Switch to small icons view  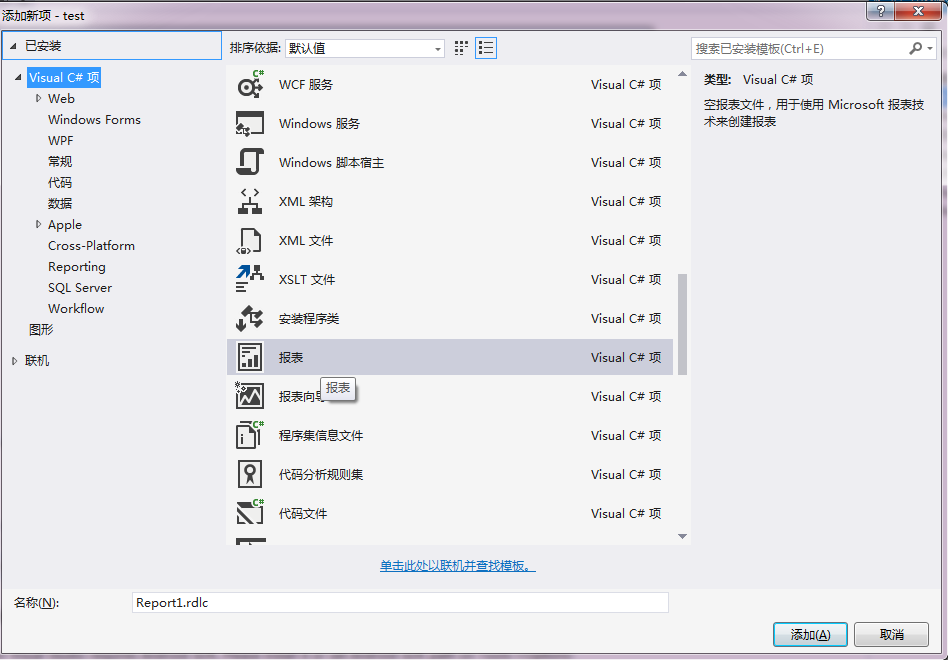pos(461,48)
